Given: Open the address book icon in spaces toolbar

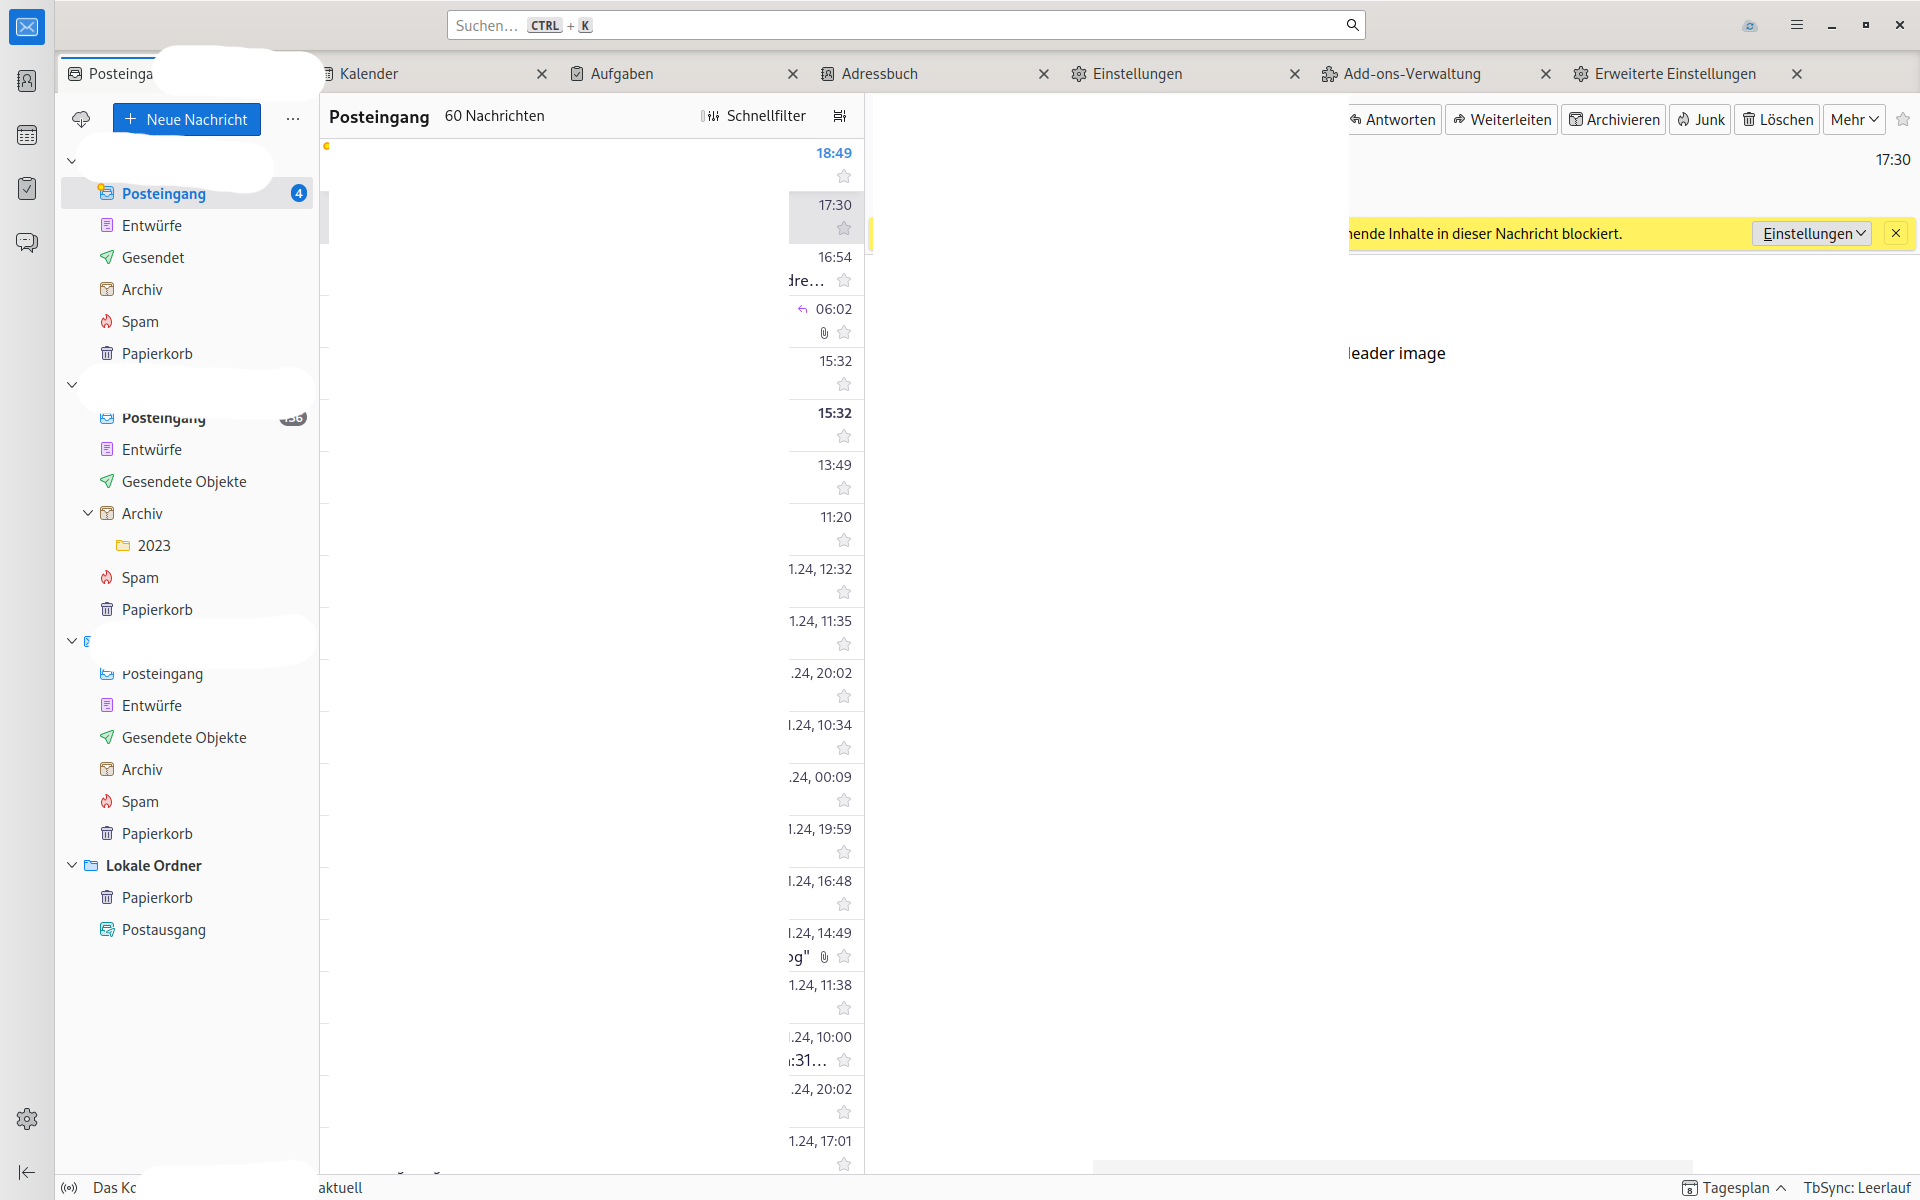Looking at the screenshot, I should 27,81.
